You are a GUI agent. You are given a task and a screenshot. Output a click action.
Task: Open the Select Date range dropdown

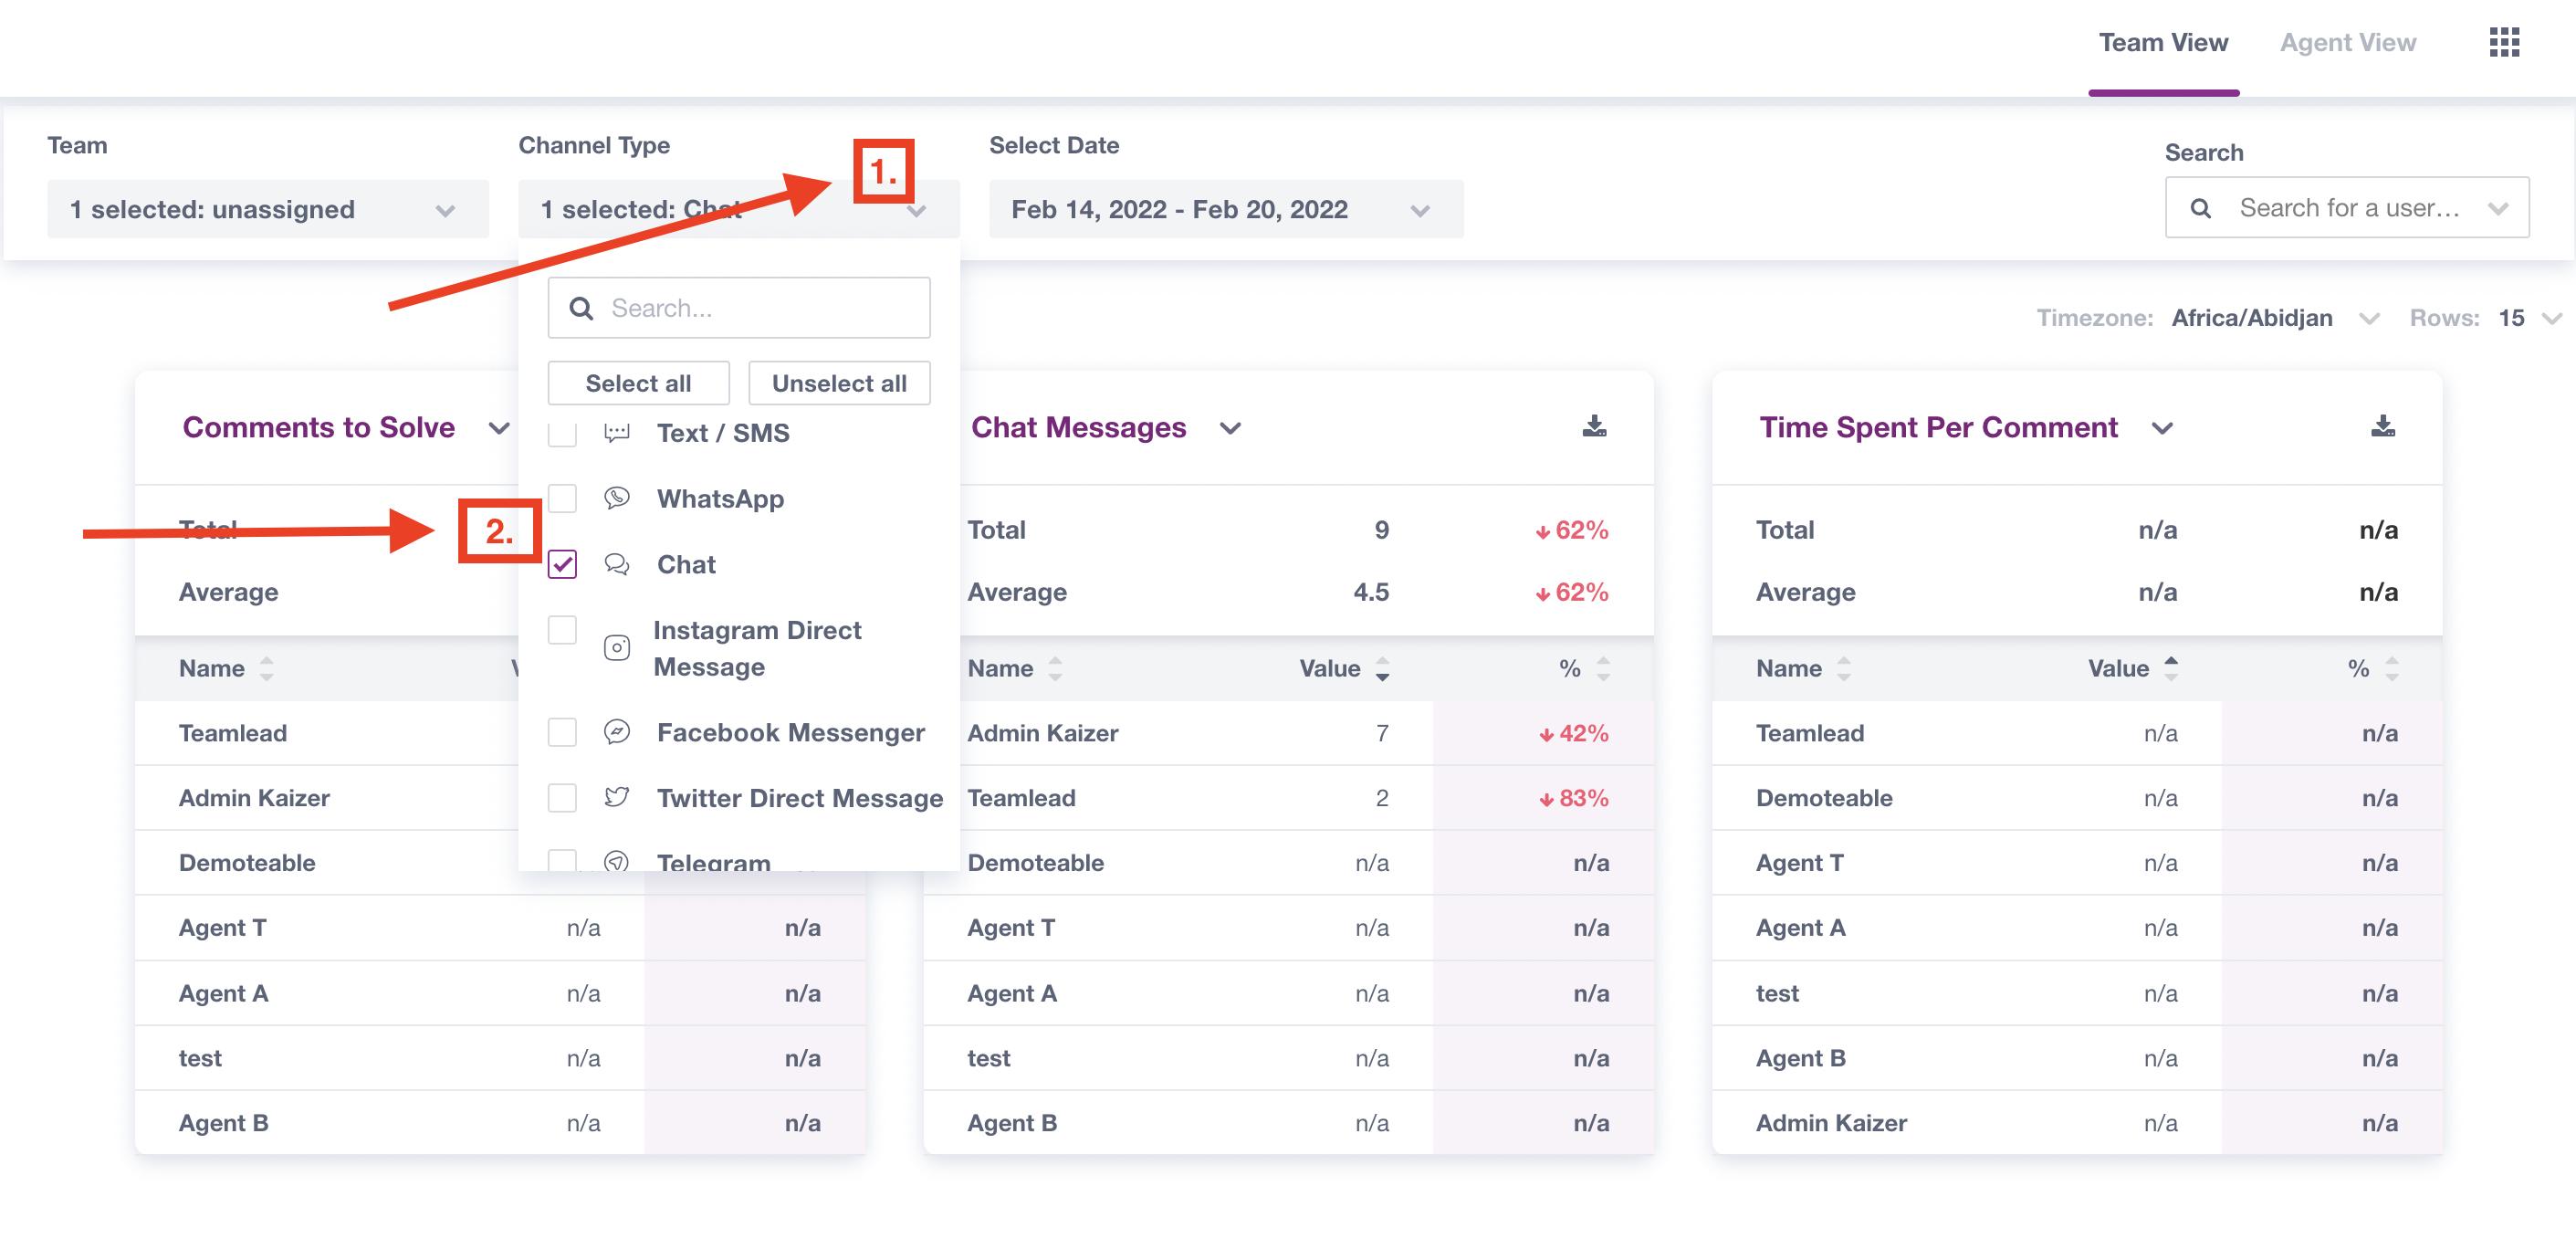point(1226,209)
